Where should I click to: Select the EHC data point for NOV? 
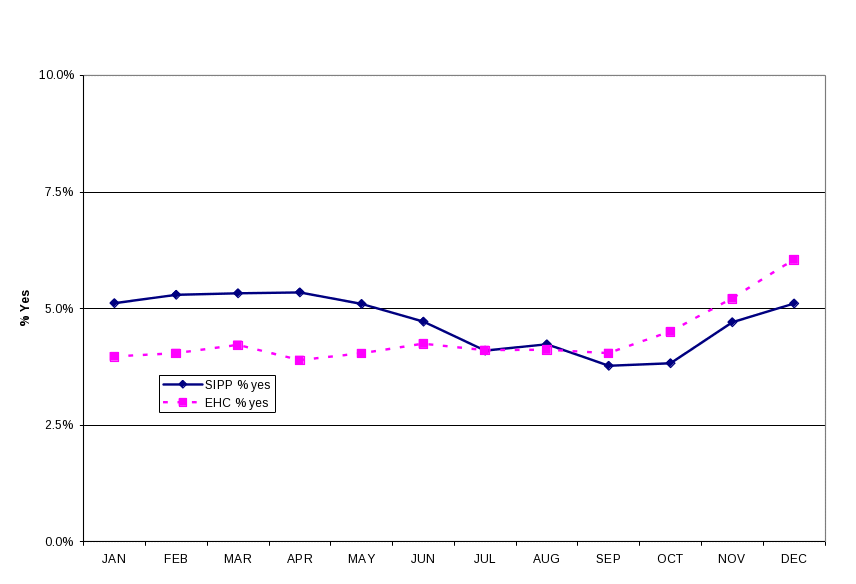click(x=732, y=299)
